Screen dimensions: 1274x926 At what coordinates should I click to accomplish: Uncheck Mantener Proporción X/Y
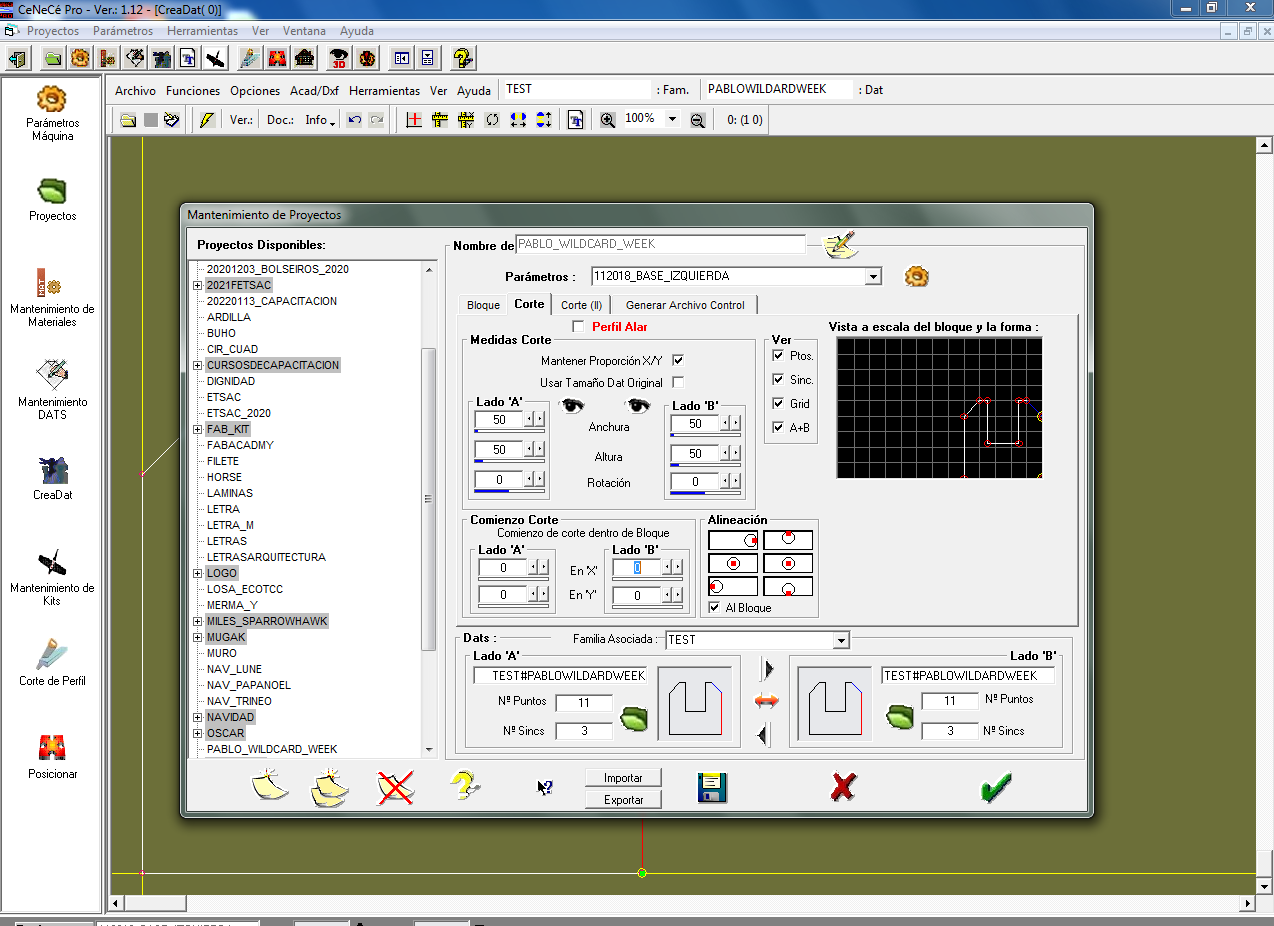point(678,360)
